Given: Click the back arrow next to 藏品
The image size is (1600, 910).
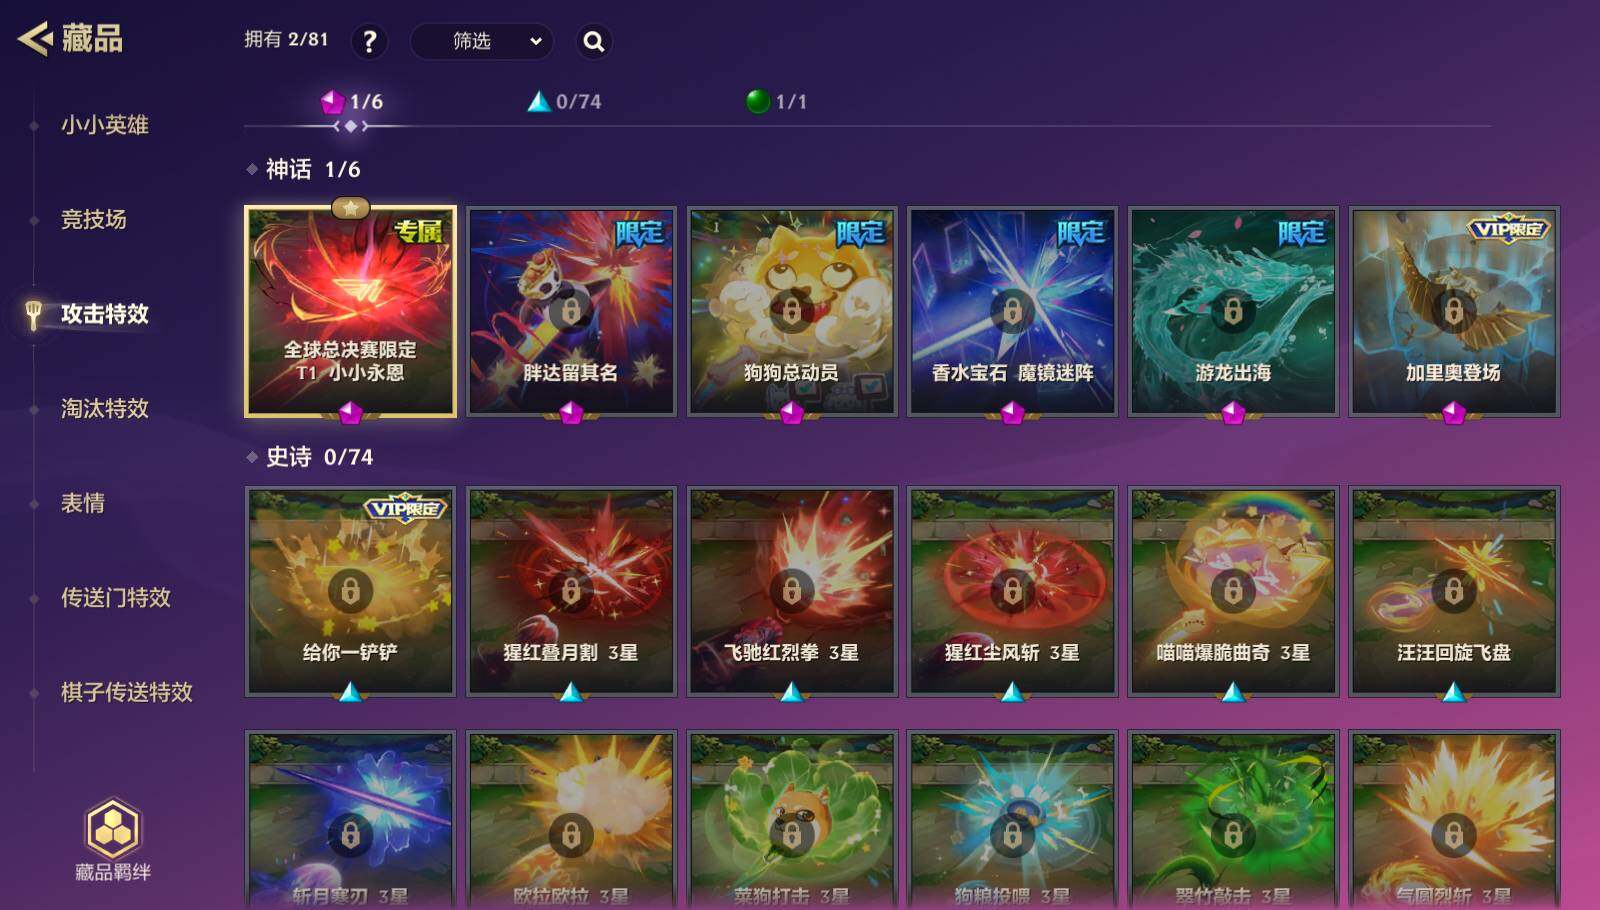Looking at the screenshot, I should [x=35, y=39].
